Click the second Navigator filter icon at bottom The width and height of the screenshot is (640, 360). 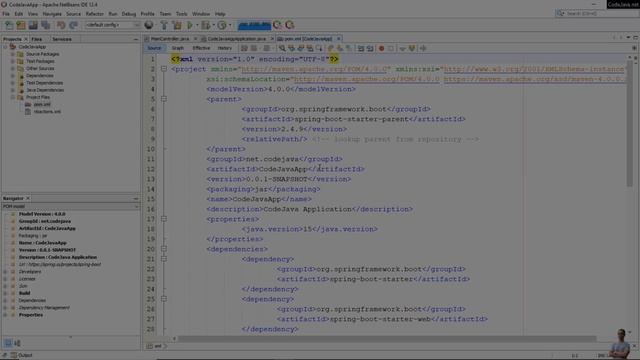17,343
